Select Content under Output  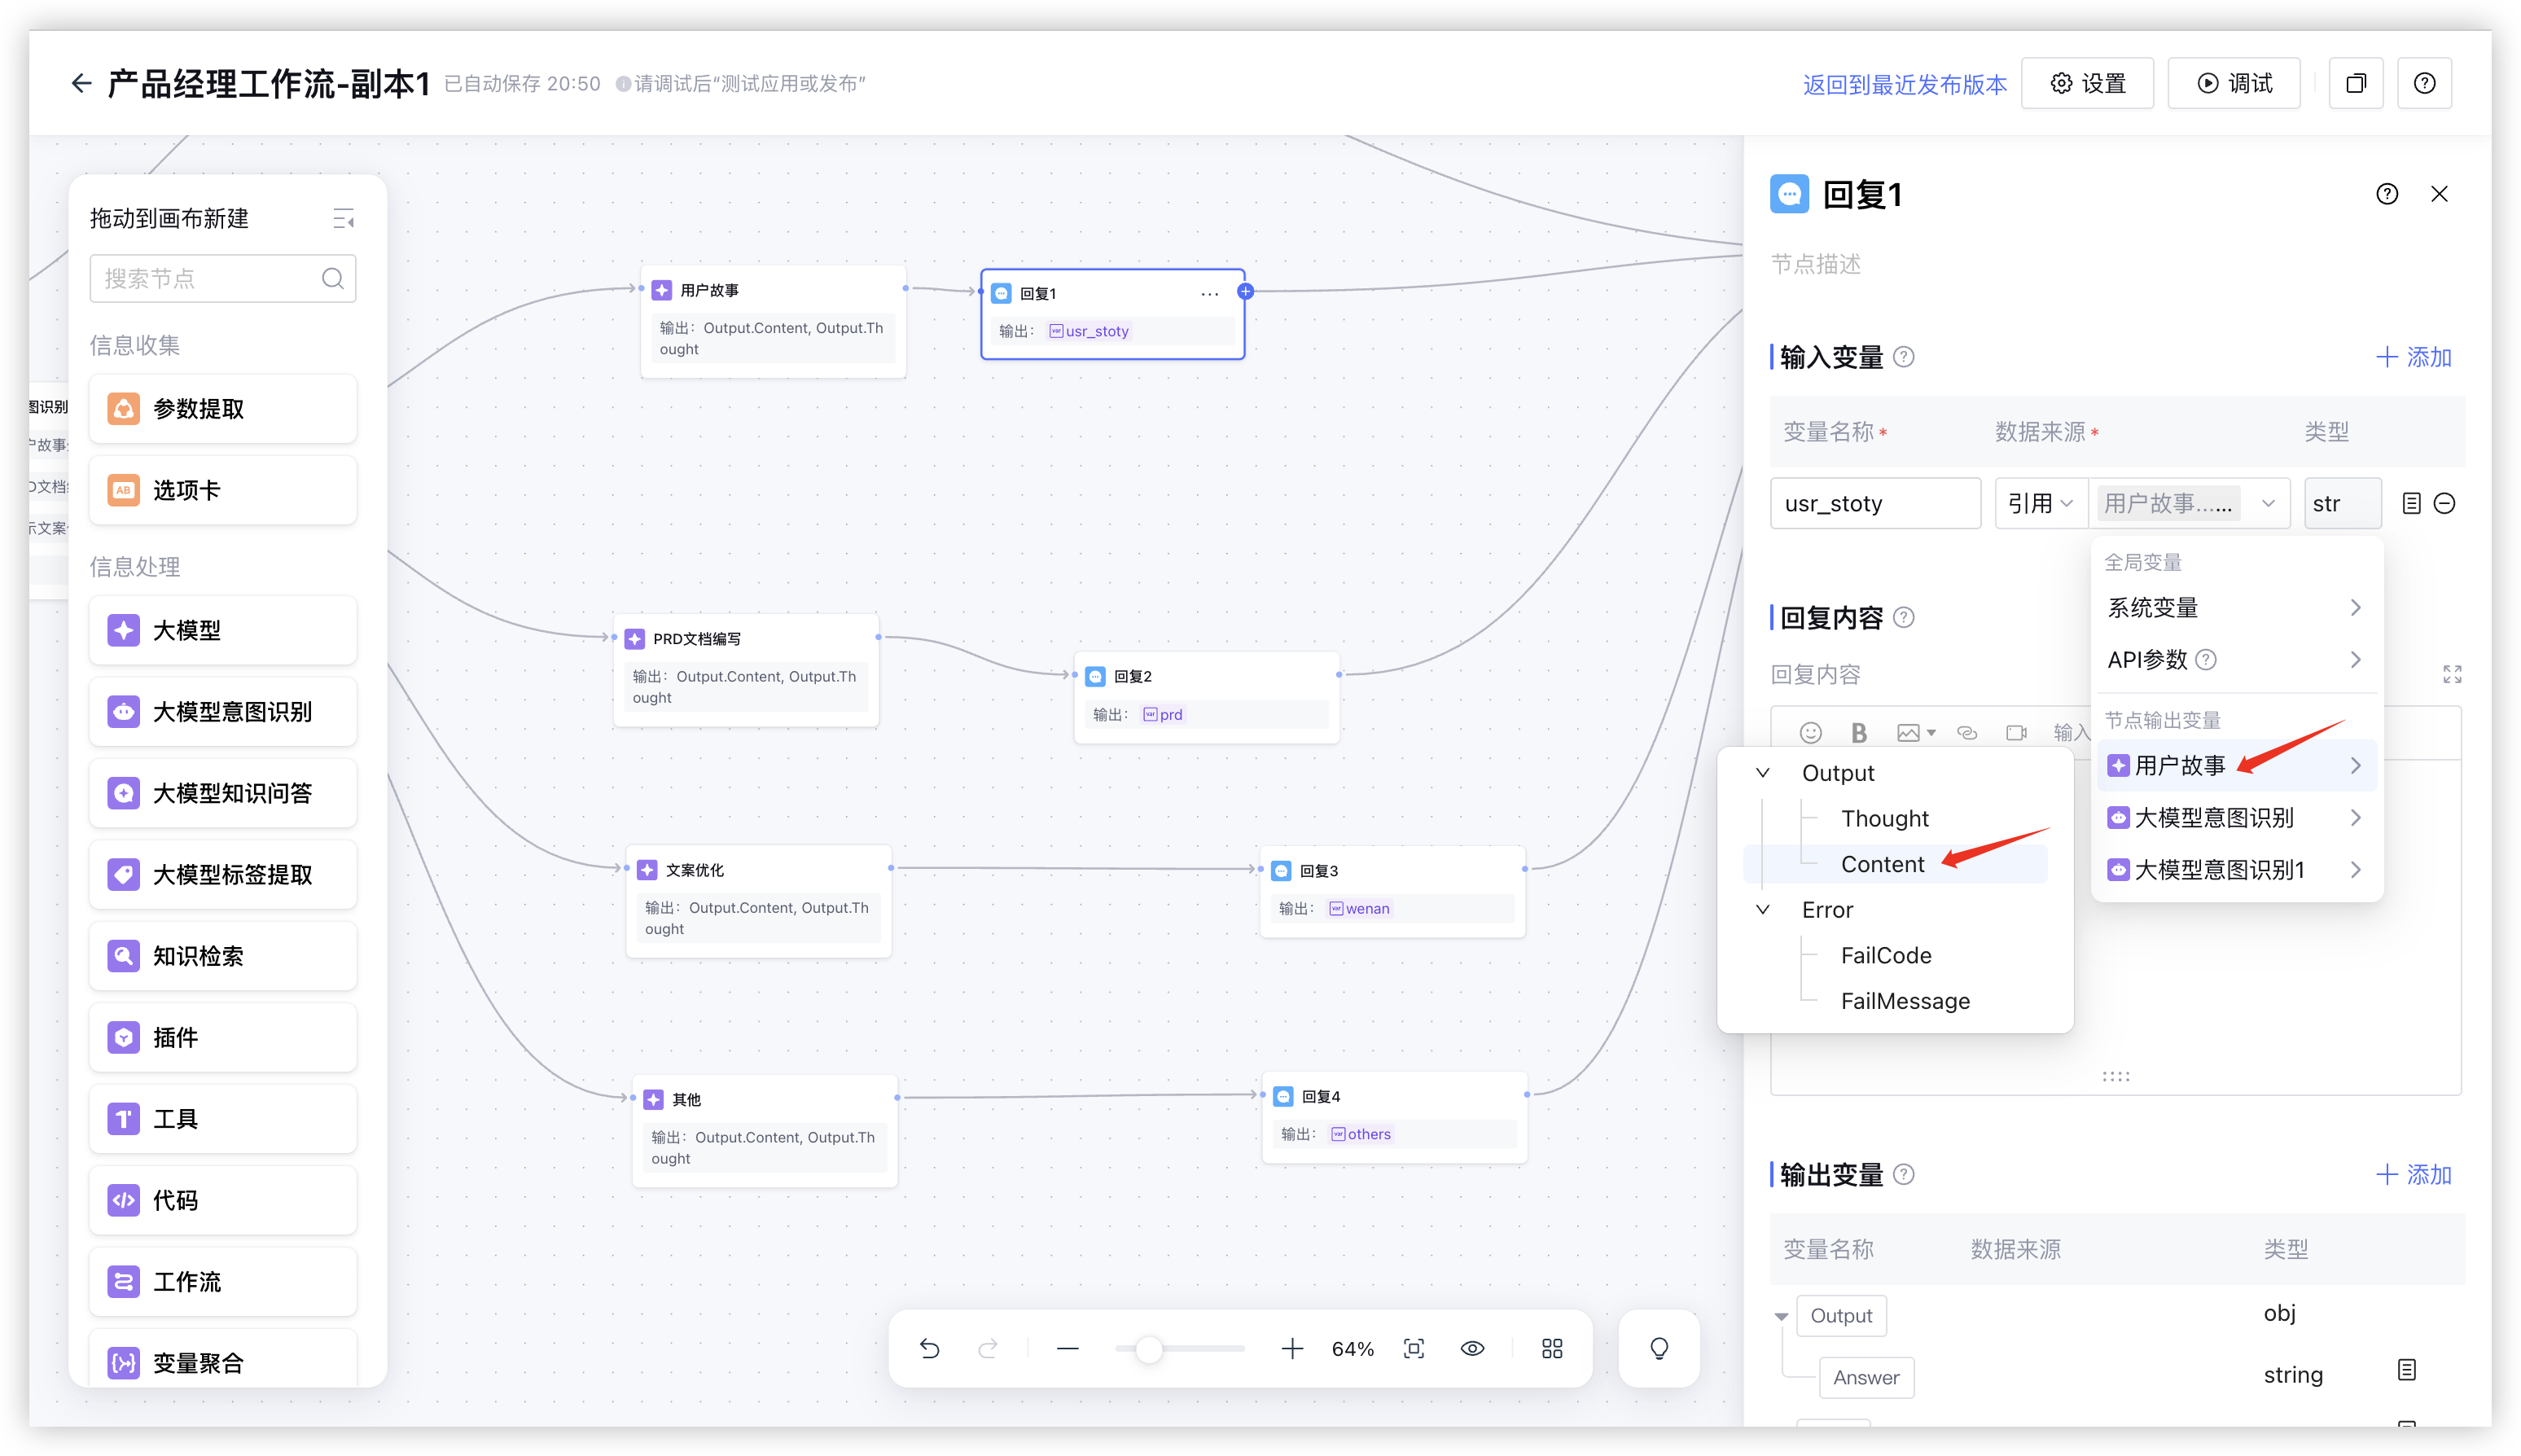coord(1882,864)
